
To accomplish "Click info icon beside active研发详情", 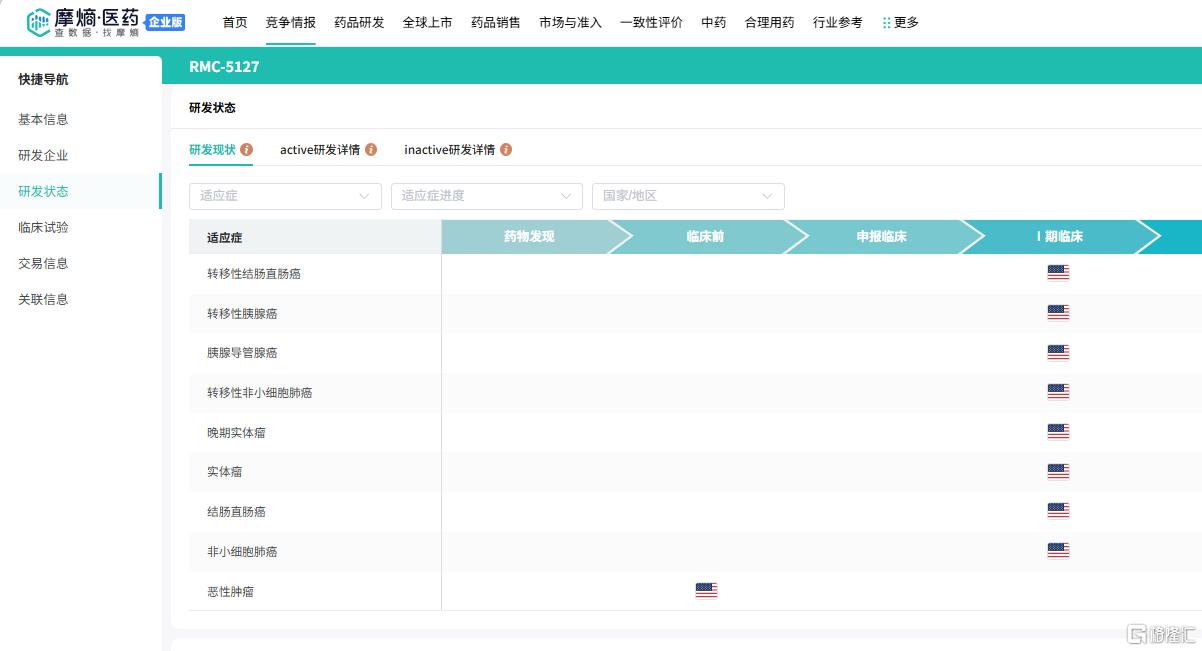I will [x=371, y=150].
